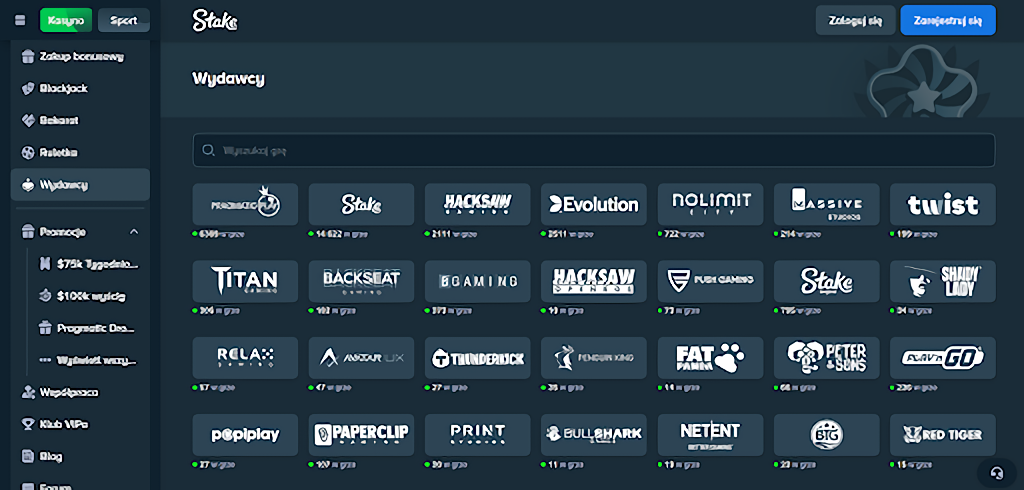Open the Blog link in sidebar
The height and width of the screenshot is (490, 1024).
(x=52, y=456)
